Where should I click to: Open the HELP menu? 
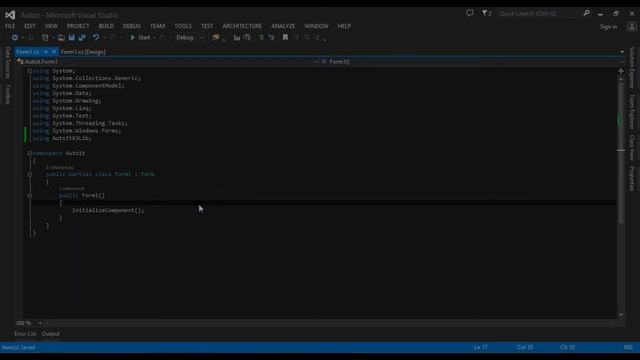point(344,26)
